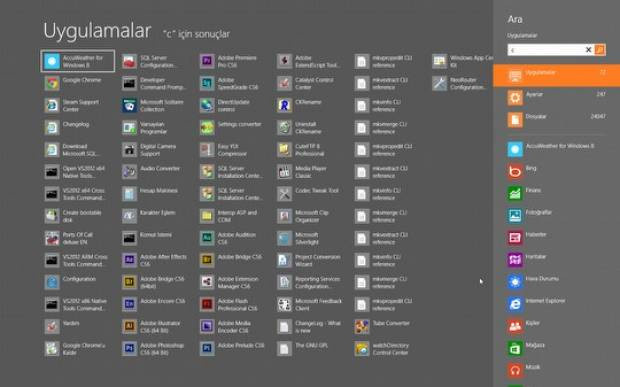
Task: Select AccuWeather in the Ara sidebar
Action: [x=556, y=149]
